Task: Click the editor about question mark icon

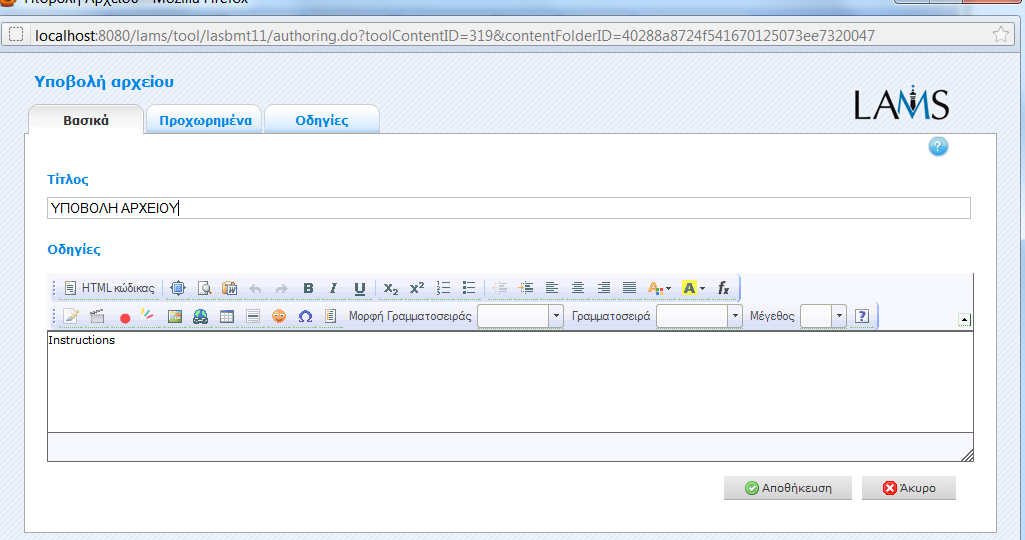Action: tap(862, 316)
